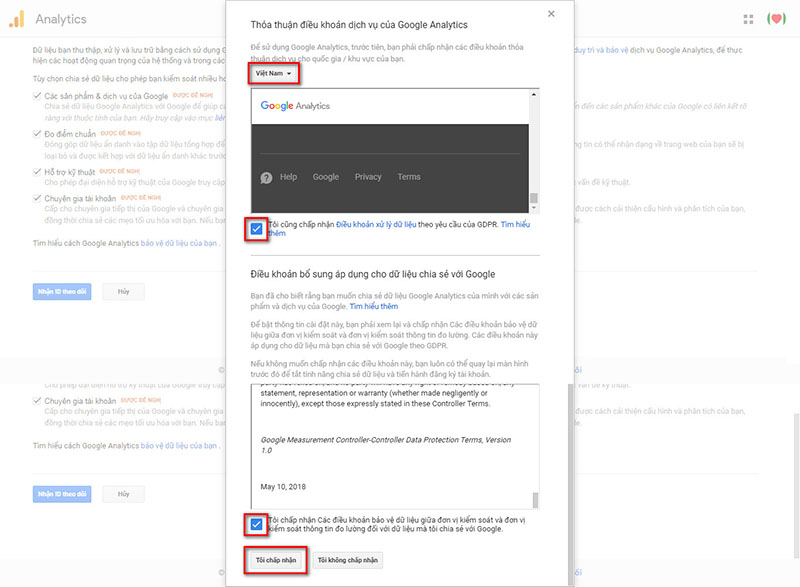Image resolution: width=800 pixels, height=587 pixels.
Task: Open the Việt Nam country dropdown
Action: [273, 73]
